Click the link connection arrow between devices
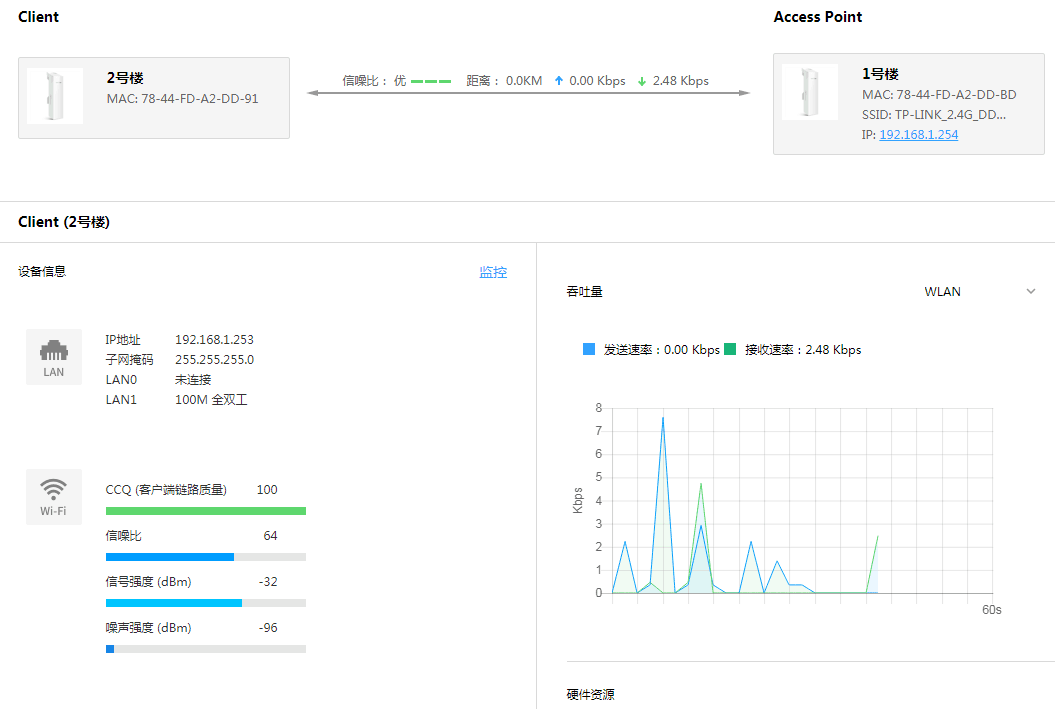 530,93
